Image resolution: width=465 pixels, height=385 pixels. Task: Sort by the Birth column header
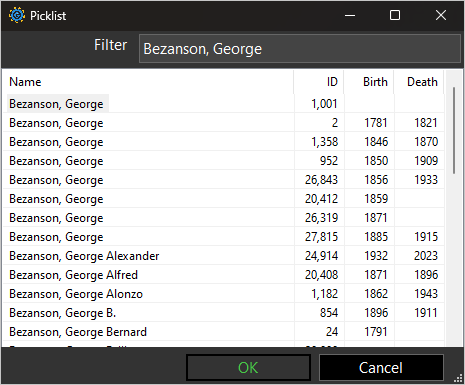(369, 82)
